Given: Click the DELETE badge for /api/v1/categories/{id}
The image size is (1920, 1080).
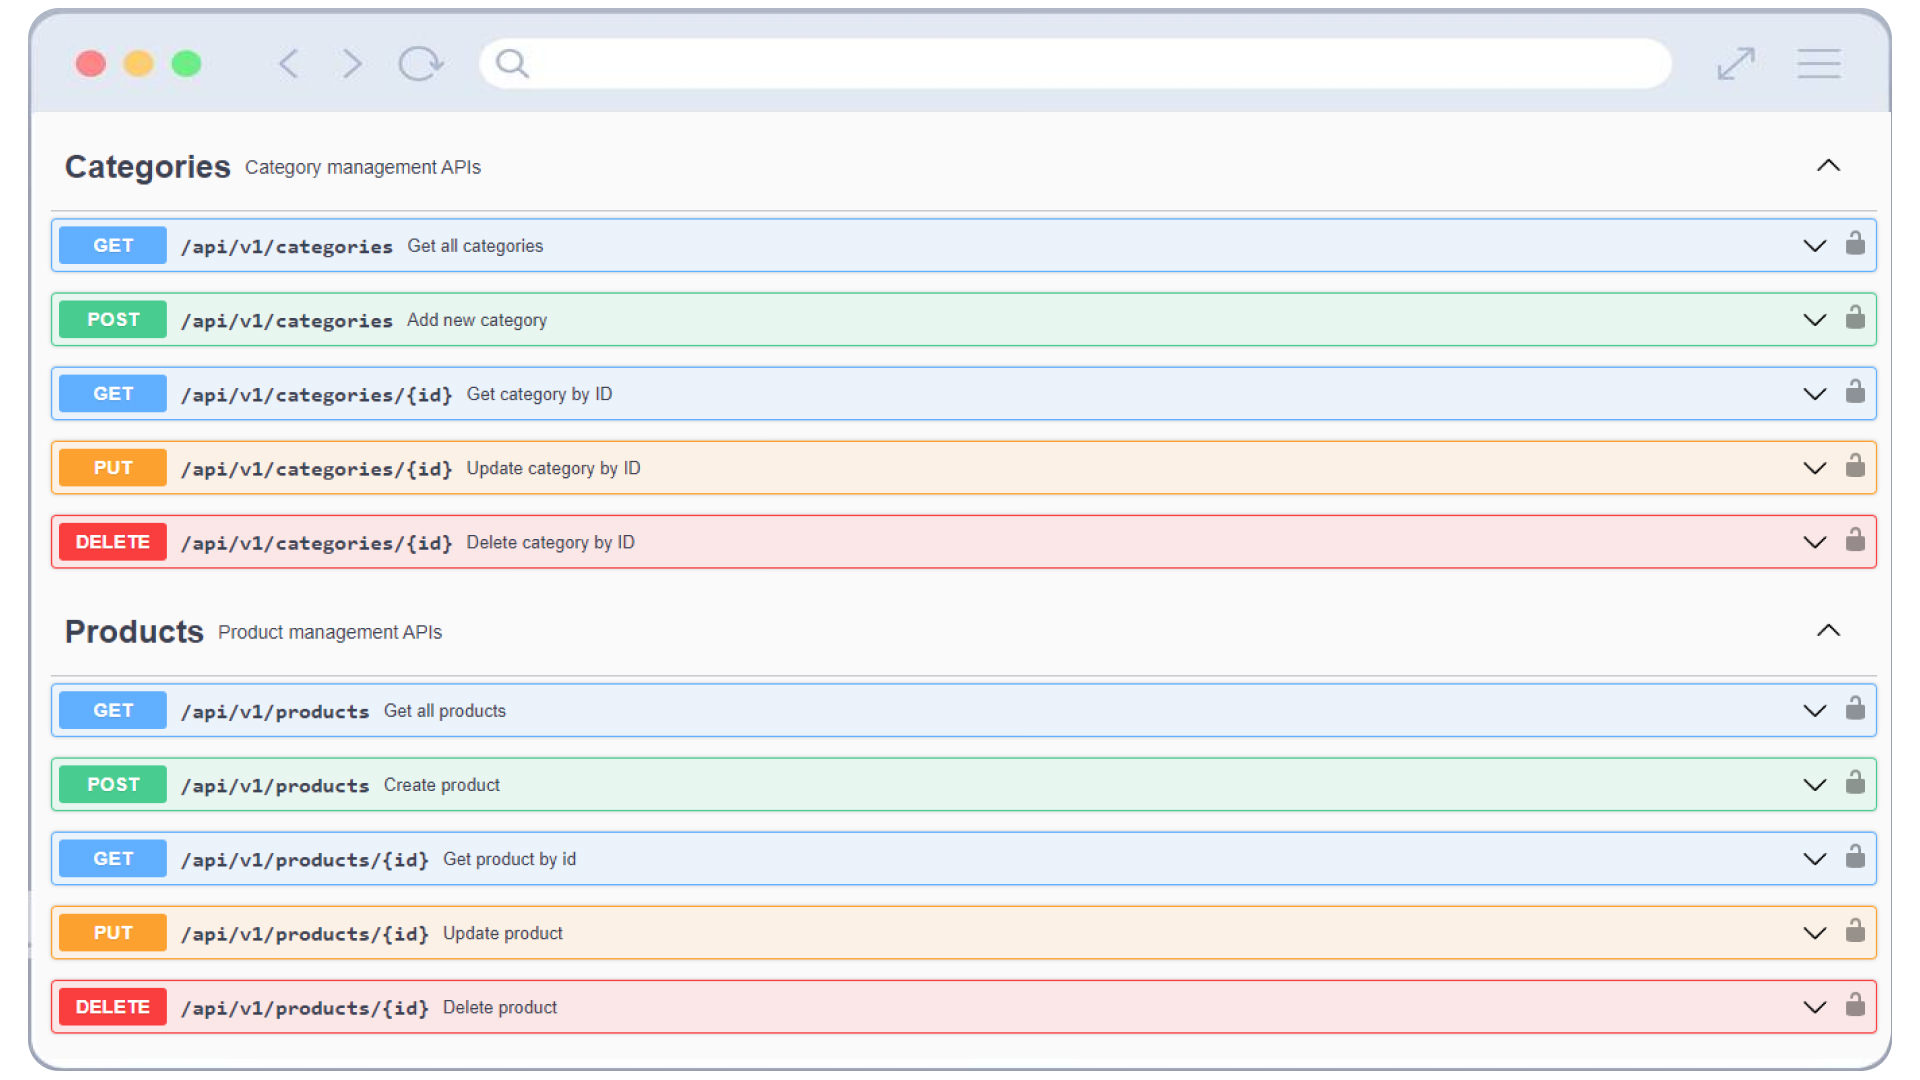Looking at the screenshot, I should [x=113, y=542].
